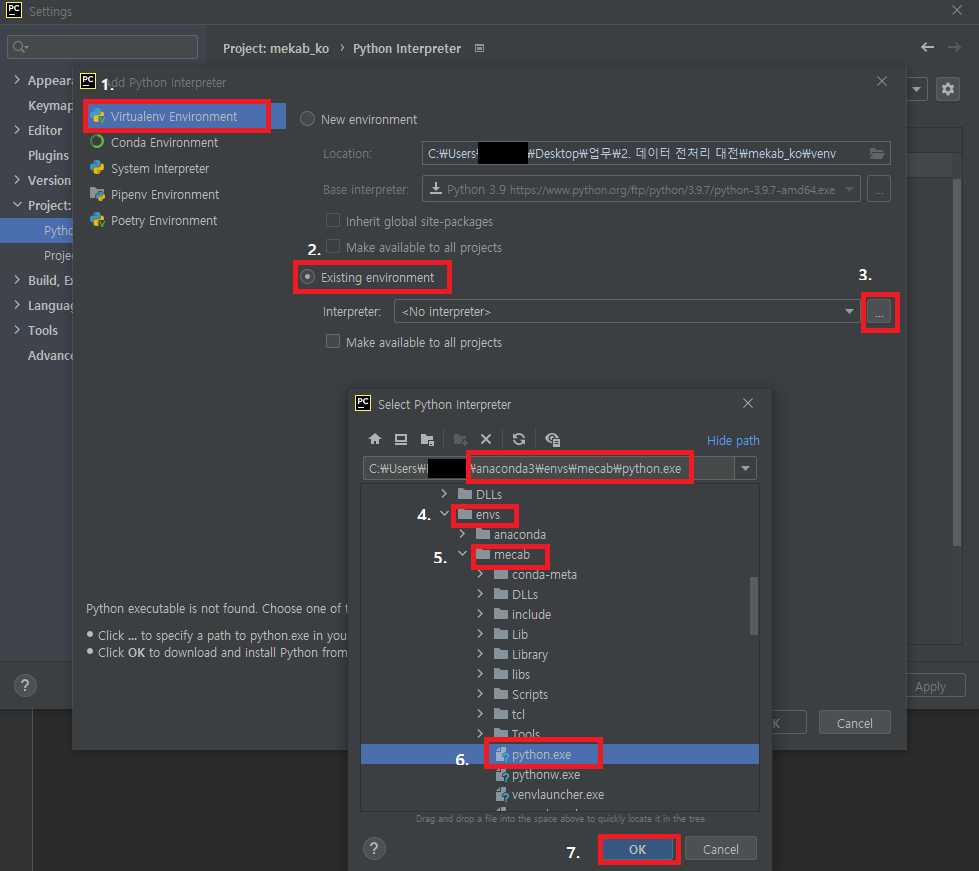Image resolution: width=979 pixels, height=871 pixels.
Task: Click browse button next to Interpreter field
Action: tap(879, 312)
